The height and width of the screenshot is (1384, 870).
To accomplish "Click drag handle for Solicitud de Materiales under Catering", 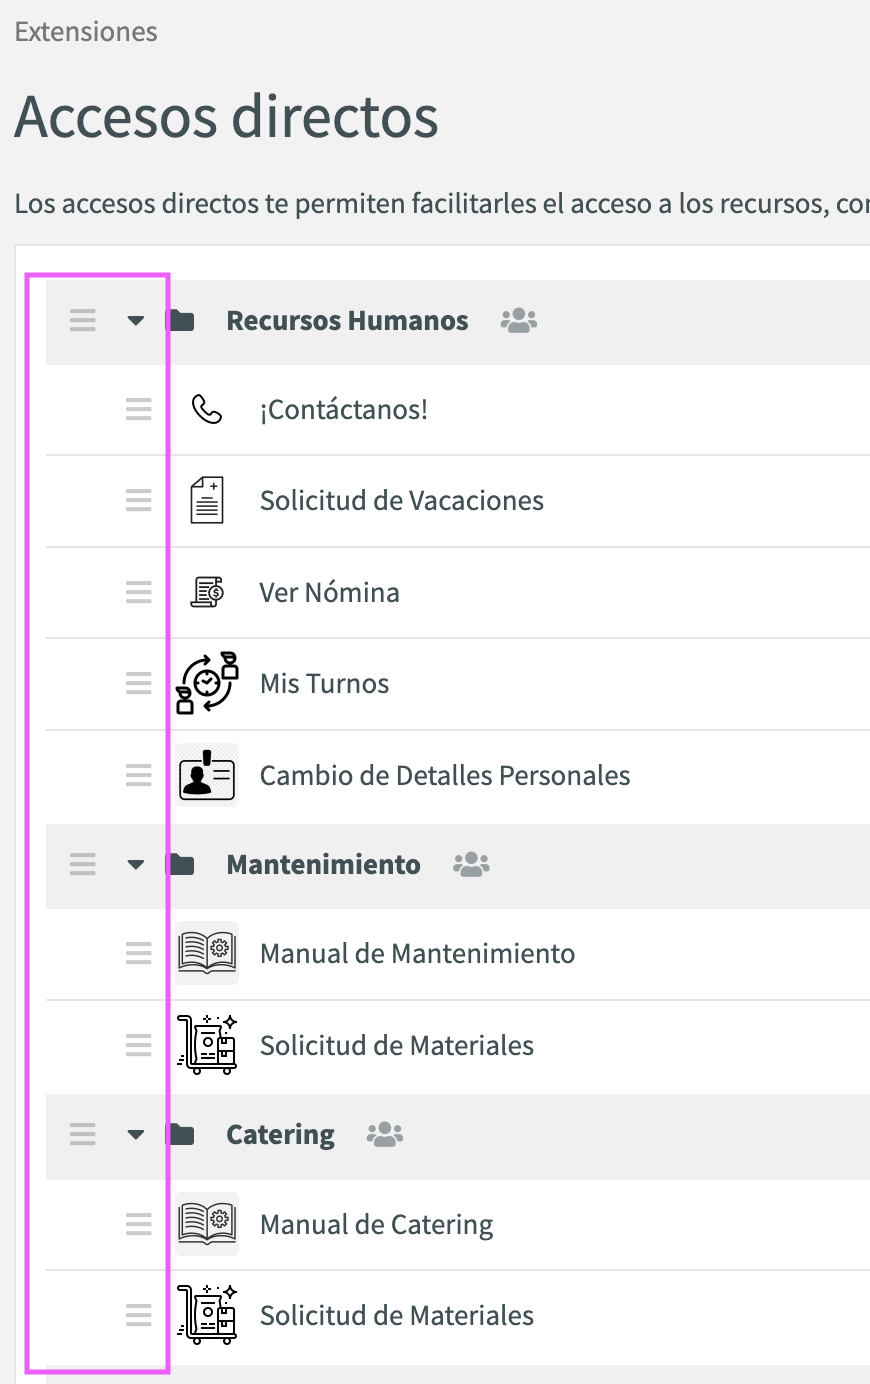I will 139,1315.
